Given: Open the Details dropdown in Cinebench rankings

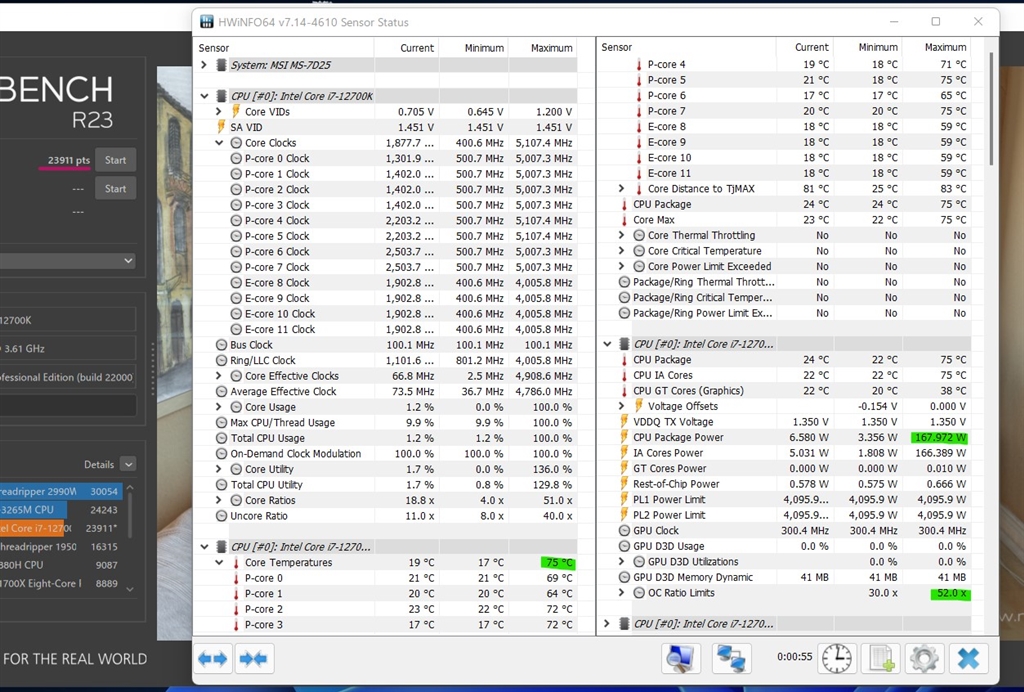Looking at the screenshot, I should pos(128,465).
